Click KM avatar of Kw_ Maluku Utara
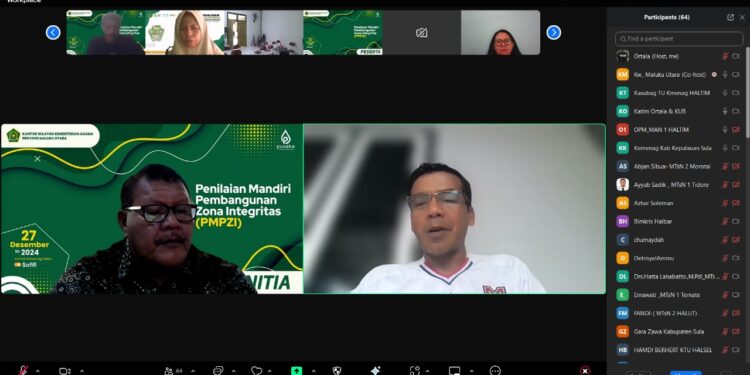 [x=622, y=75]
